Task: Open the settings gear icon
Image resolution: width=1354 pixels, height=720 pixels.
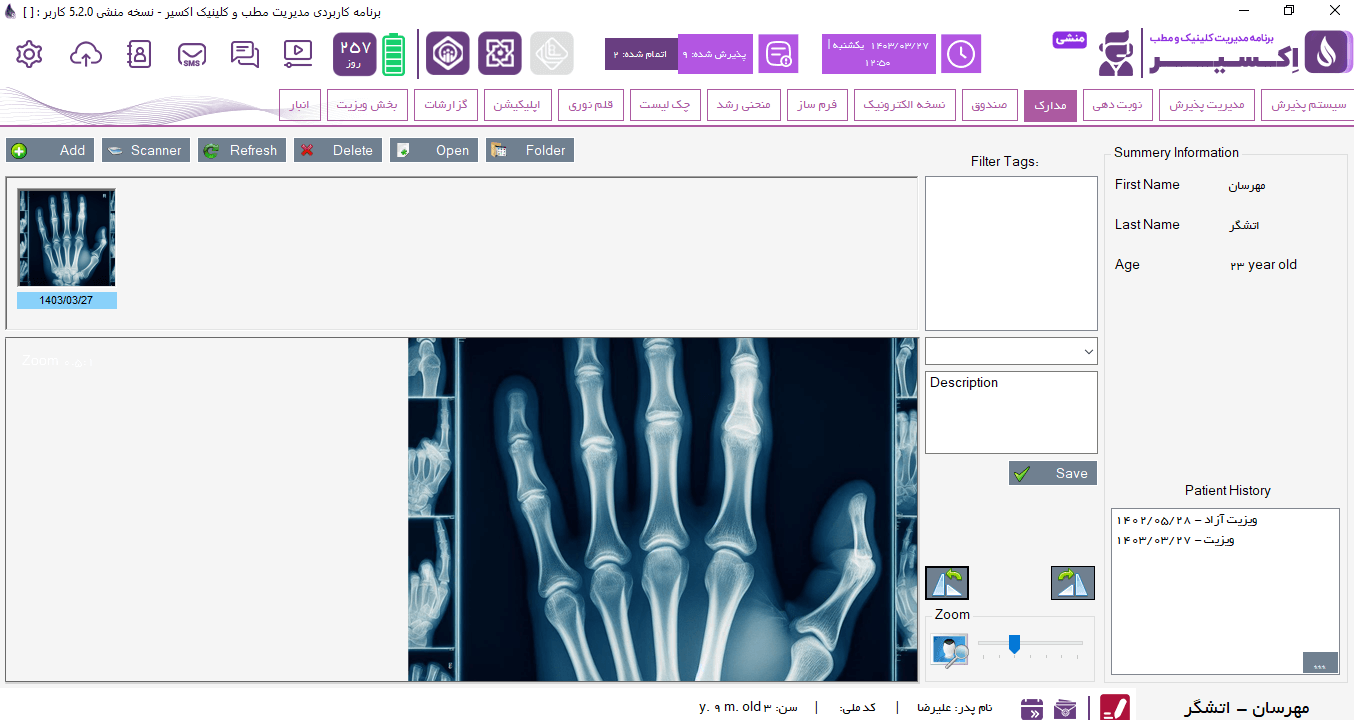Action: [30, 54]
